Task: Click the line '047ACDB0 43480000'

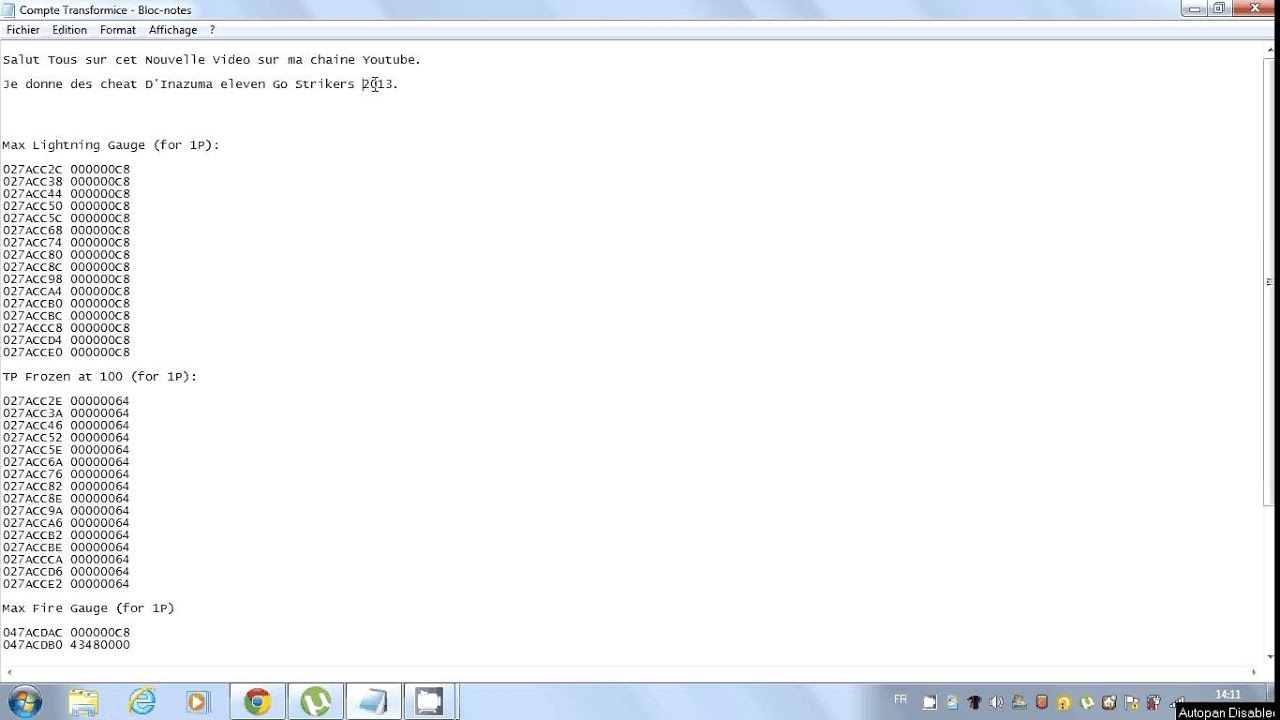Action: point(66,645)
